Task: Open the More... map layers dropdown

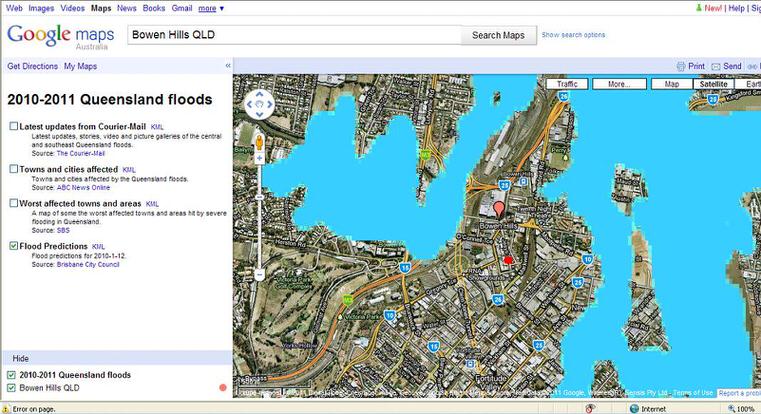Action: coord(619,84)
